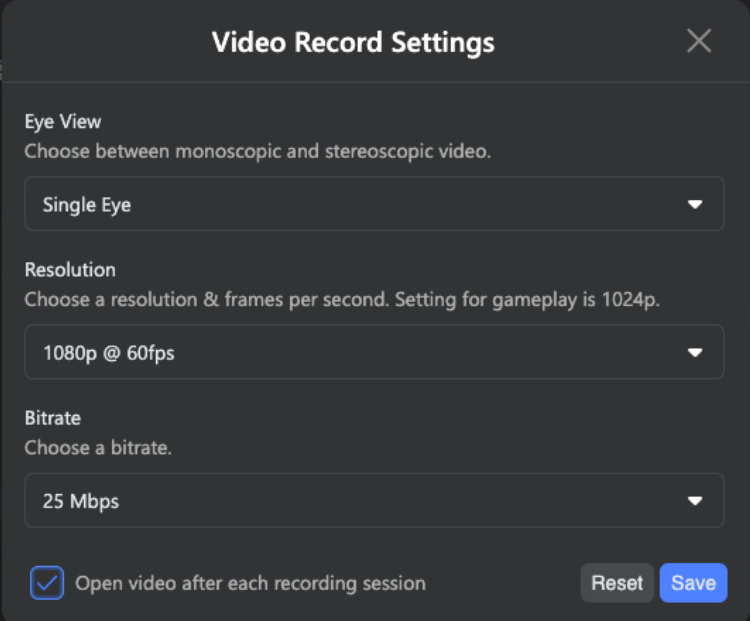Click the Eye View dropdown arrow
The width and height of the screenshot is (750, 621).
point(695,205)
